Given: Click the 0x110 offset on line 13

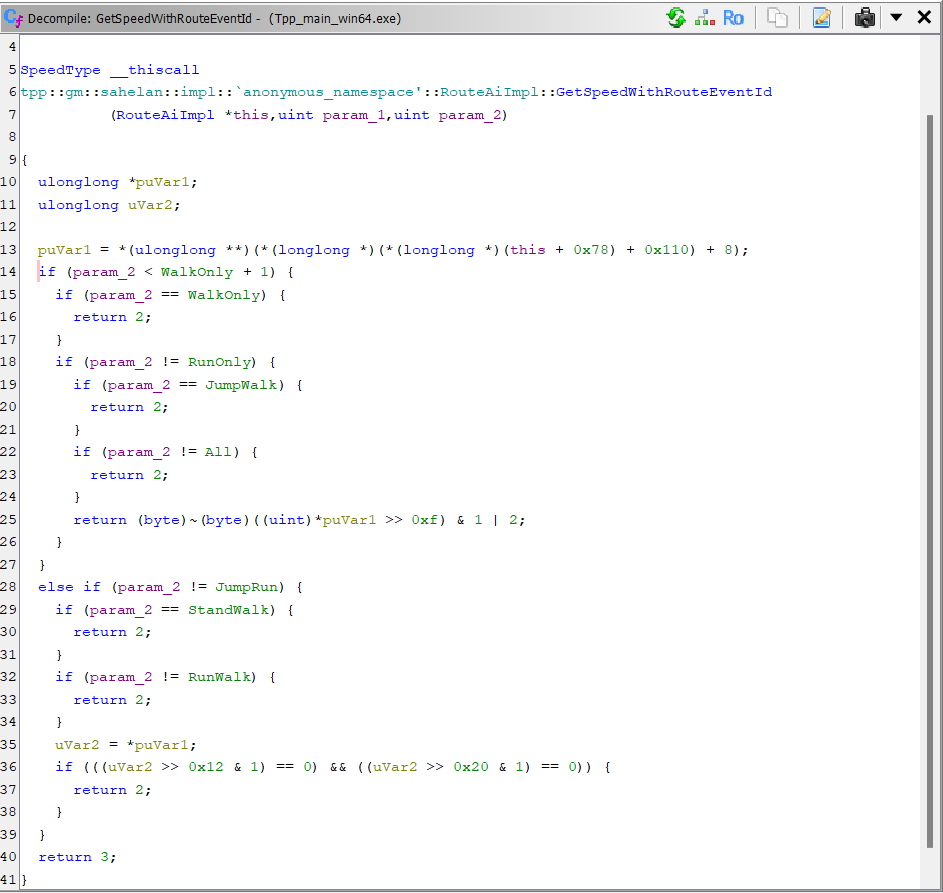Looking at the screenshot, I should click(x=666, y=250).
